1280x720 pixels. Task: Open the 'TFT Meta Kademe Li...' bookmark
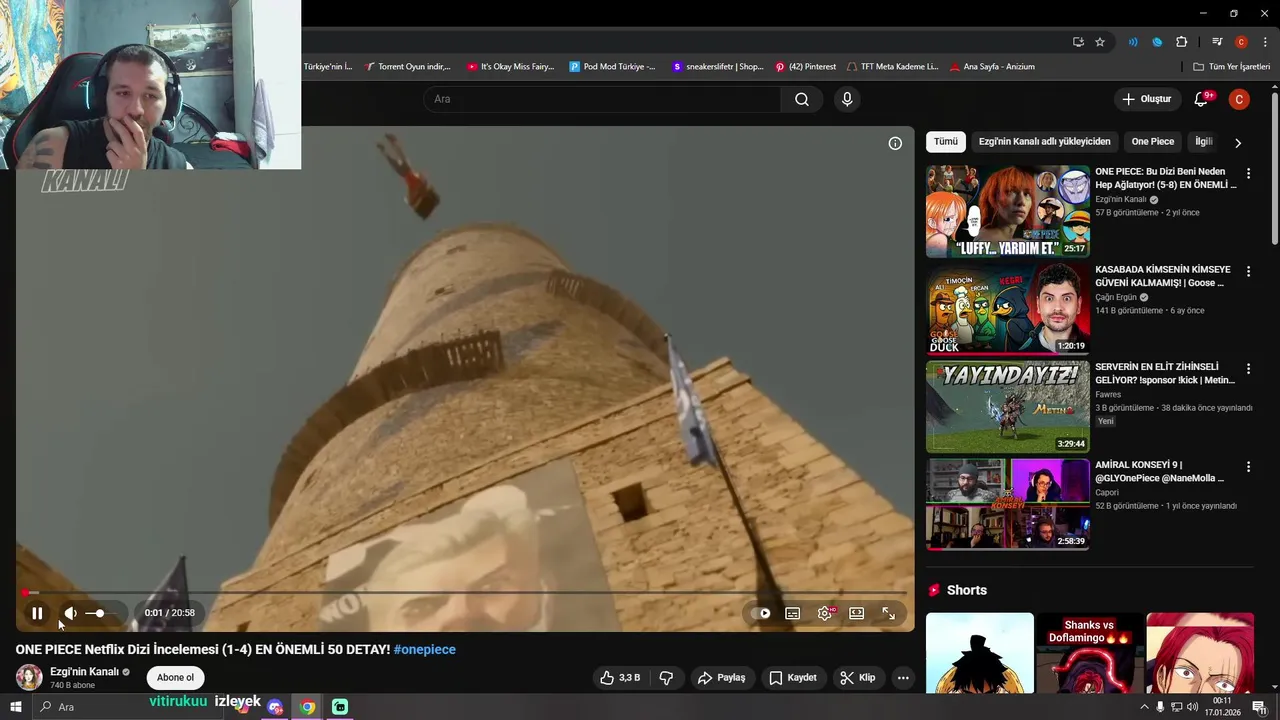pos(892,67)
